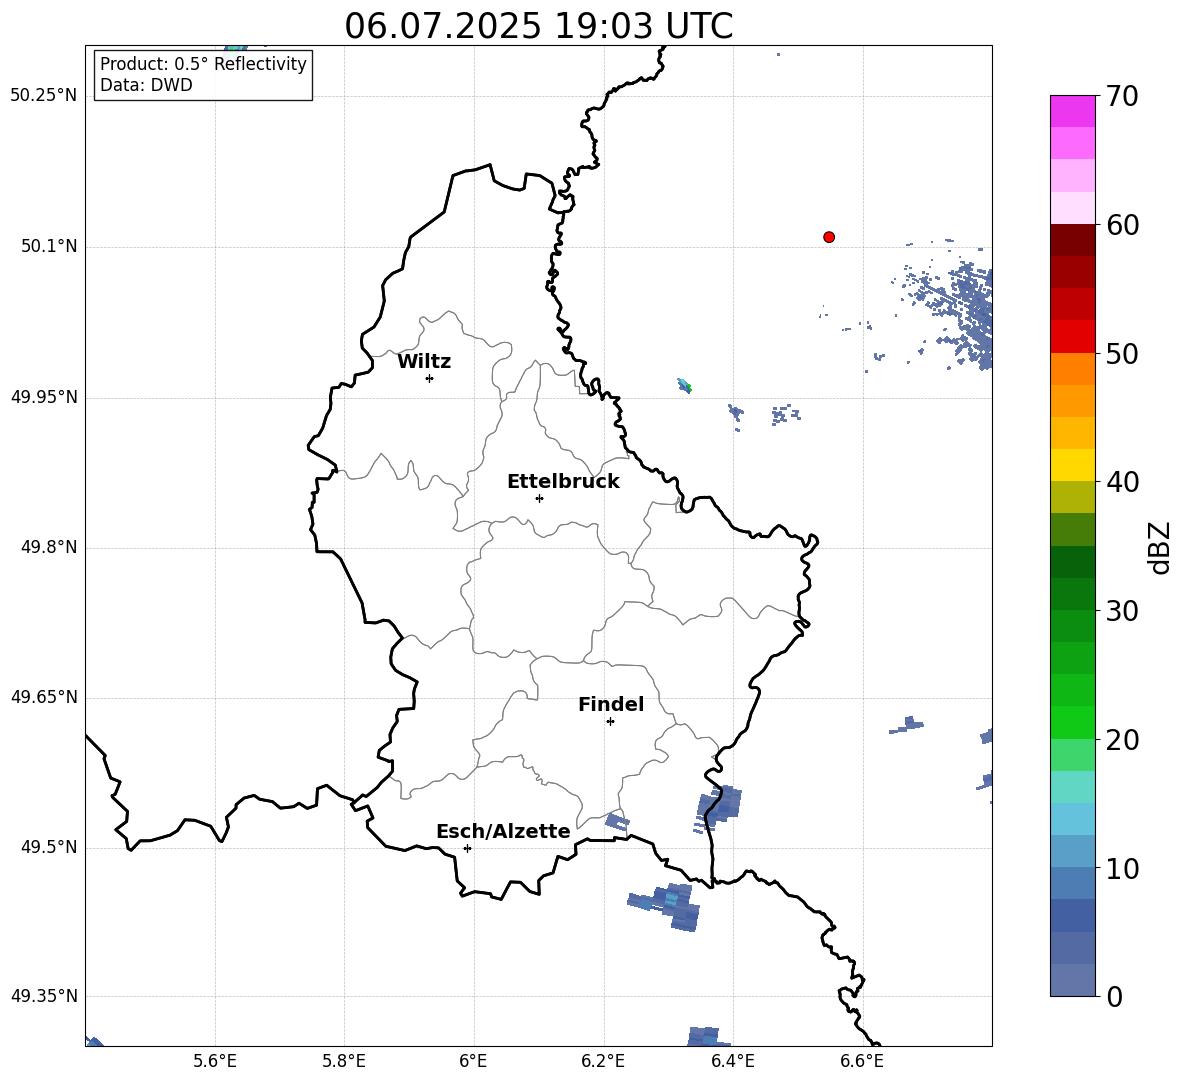Click the 20 dBZ colorbar label

click(1122, 740)
